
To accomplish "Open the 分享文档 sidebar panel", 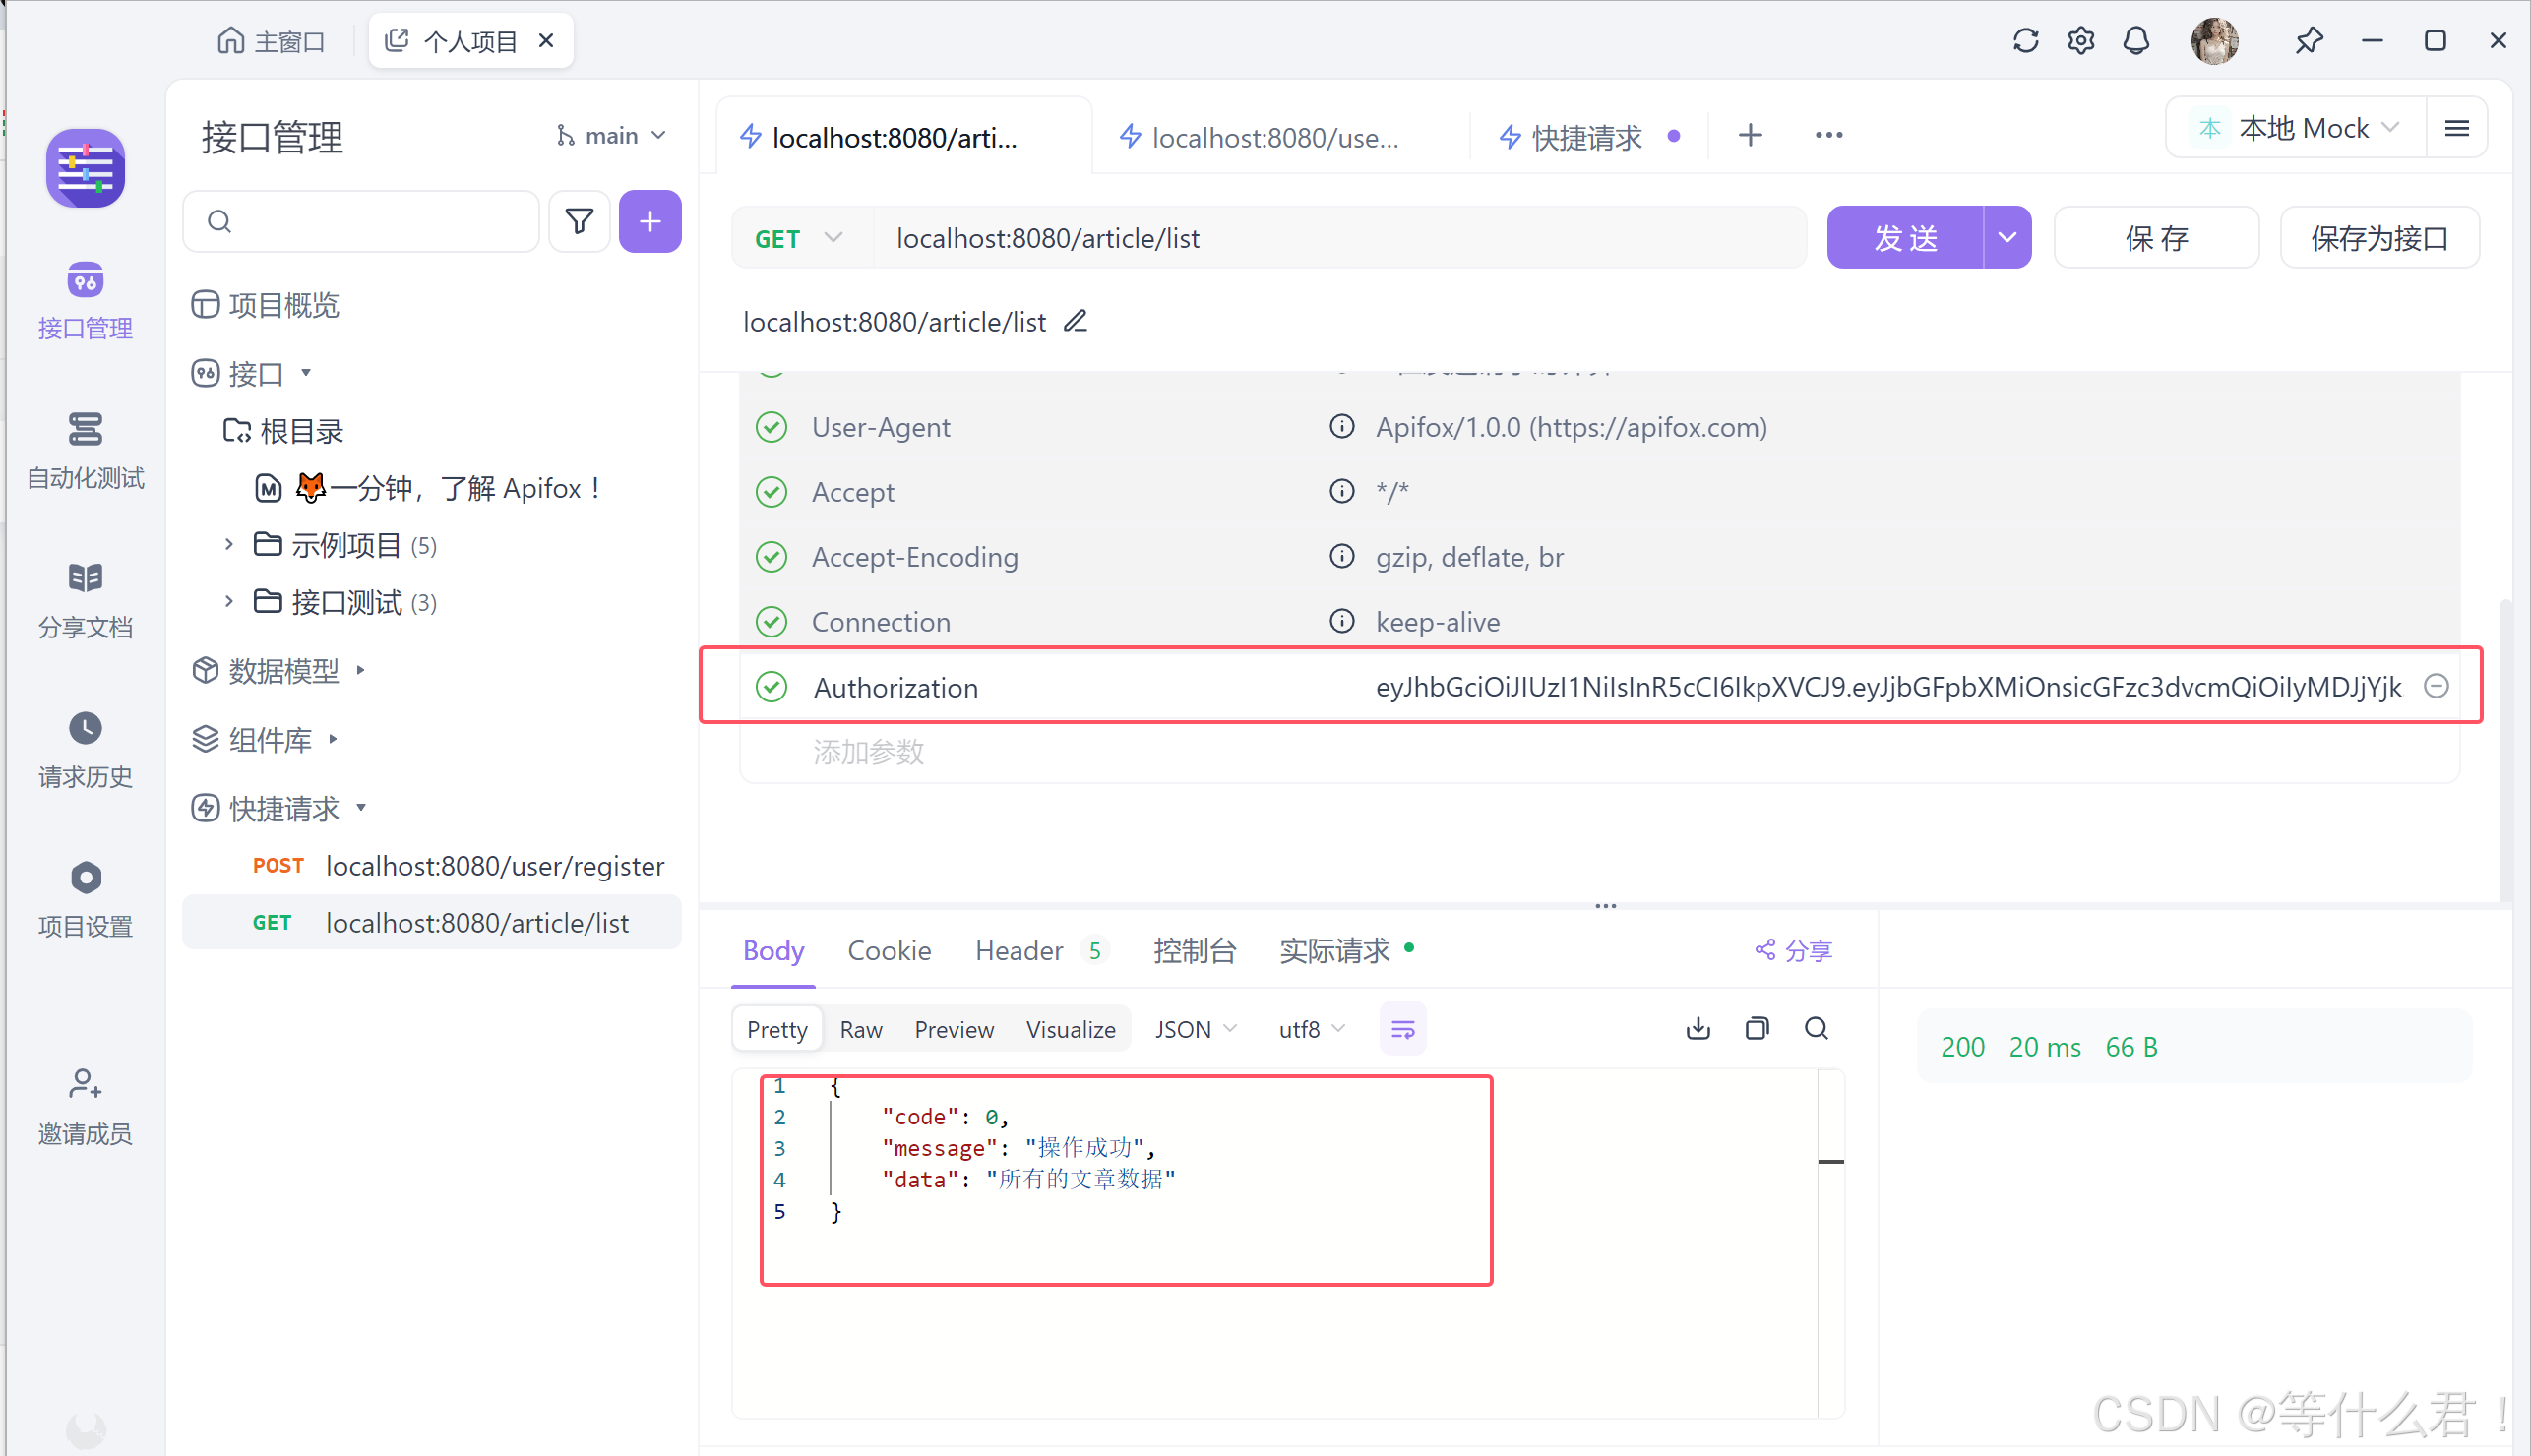I will 85,598.
